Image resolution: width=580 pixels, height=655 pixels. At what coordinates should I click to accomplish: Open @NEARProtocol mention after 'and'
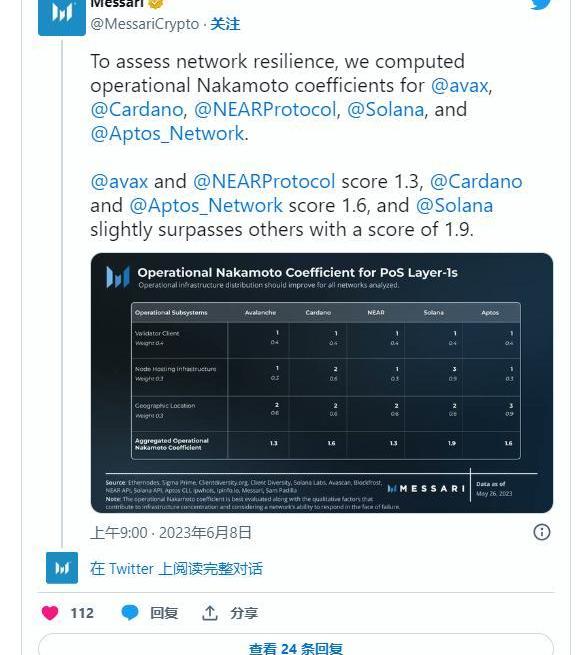click(x=264, y=182)
